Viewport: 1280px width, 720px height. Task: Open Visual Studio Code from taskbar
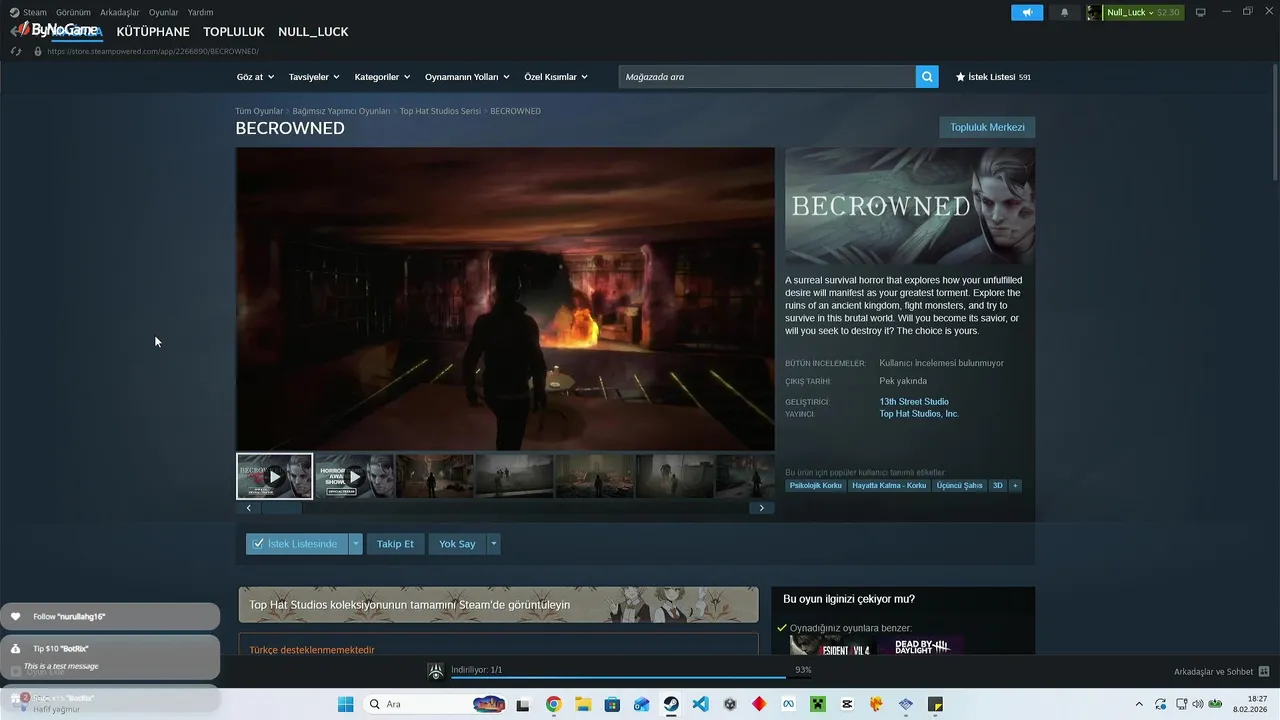point(700,704)
